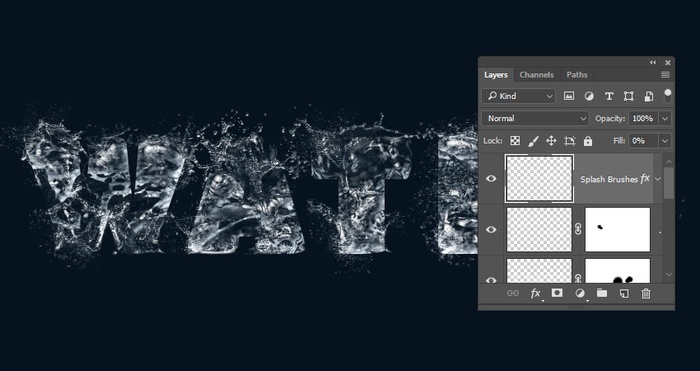Open the Kind filter type dropdown

point(519,96)
